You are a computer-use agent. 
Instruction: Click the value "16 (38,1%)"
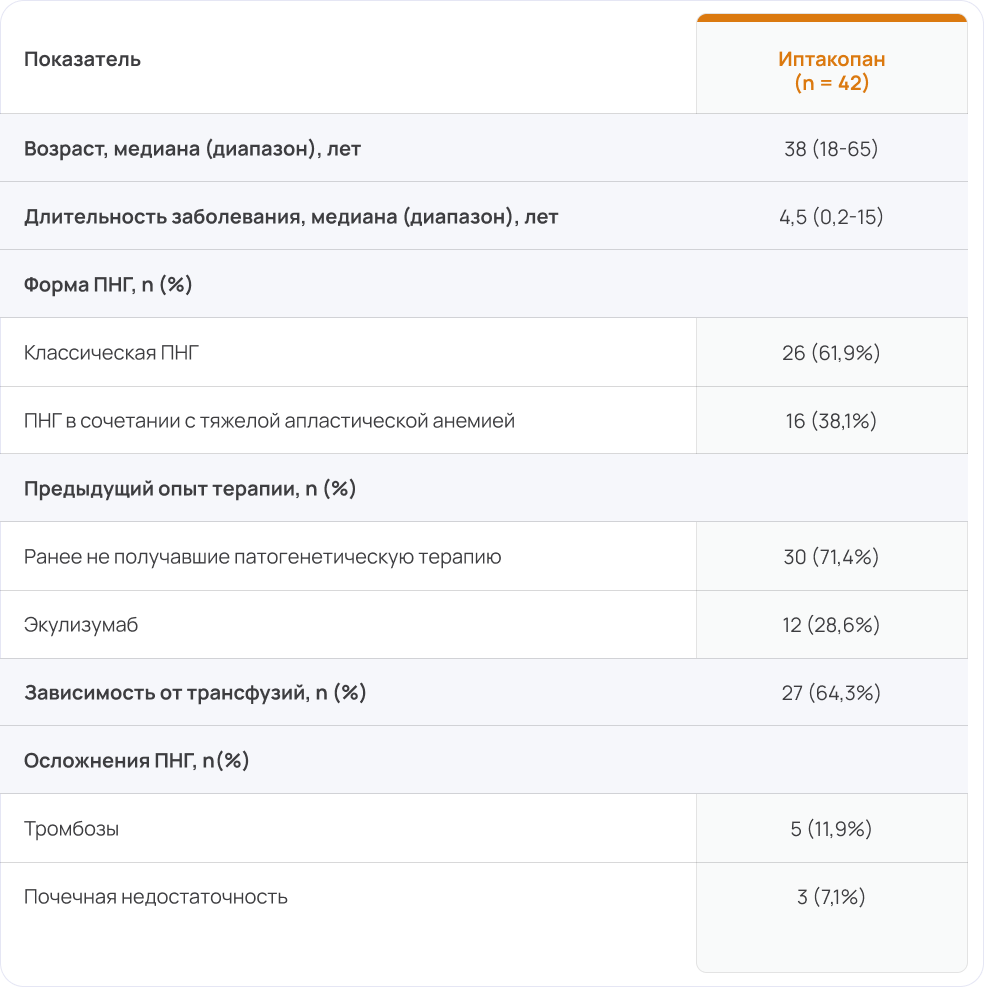[x=831, y=421]
